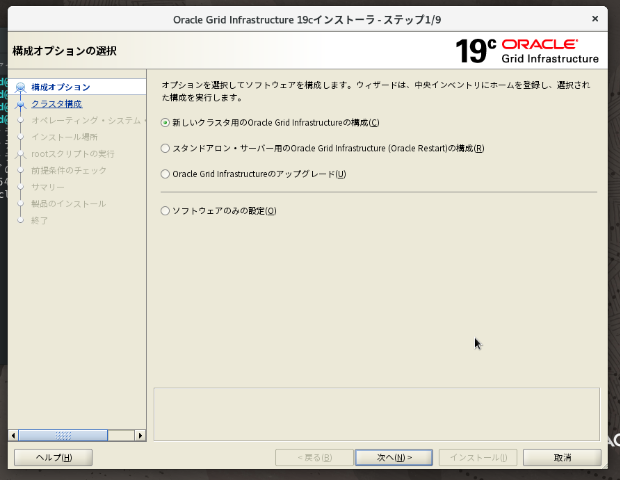Click the 構成オプションの選択 heading

pyautogui.click(x=64, y=51)
